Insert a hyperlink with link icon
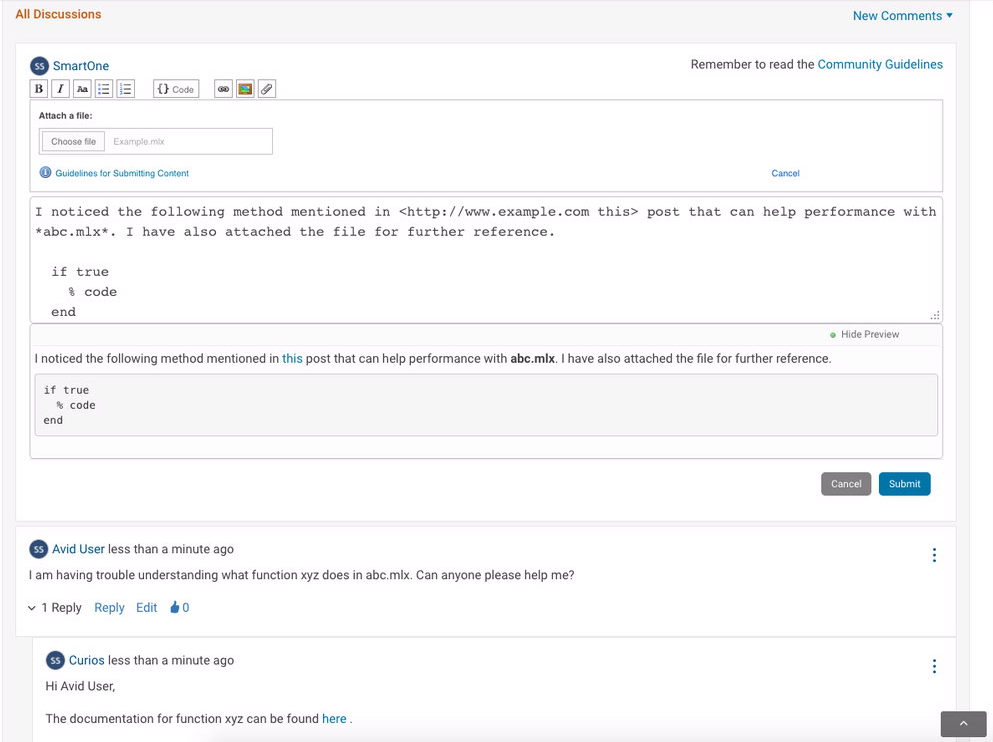 click(223, 89)
